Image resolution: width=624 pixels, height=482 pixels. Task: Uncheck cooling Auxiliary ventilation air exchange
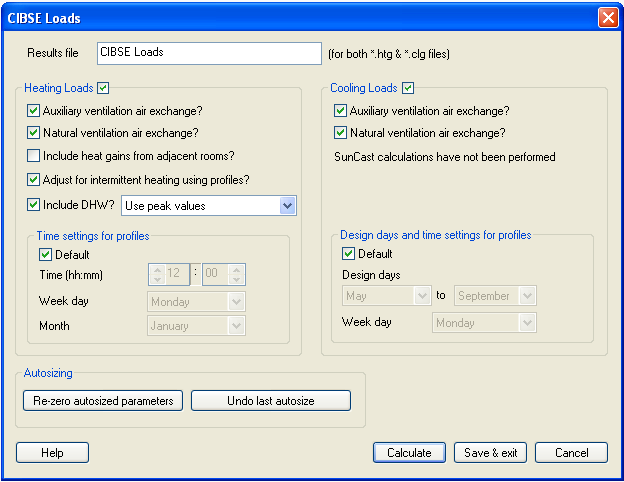[340, 111]
